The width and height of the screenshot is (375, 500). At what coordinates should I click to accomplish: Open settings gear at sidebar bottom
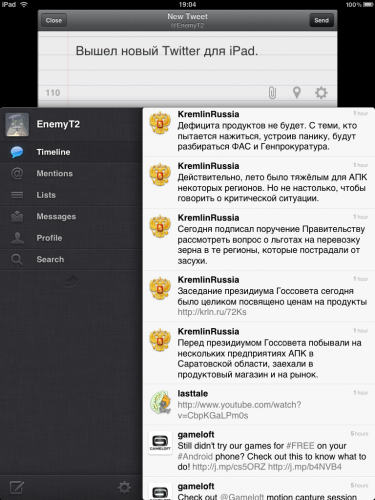124,487
